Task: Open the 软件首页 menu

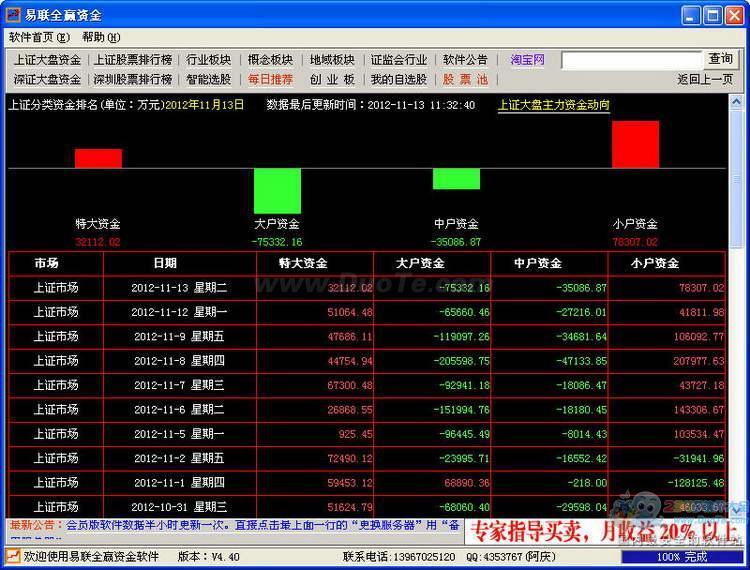Action: [x=39, y=37]
